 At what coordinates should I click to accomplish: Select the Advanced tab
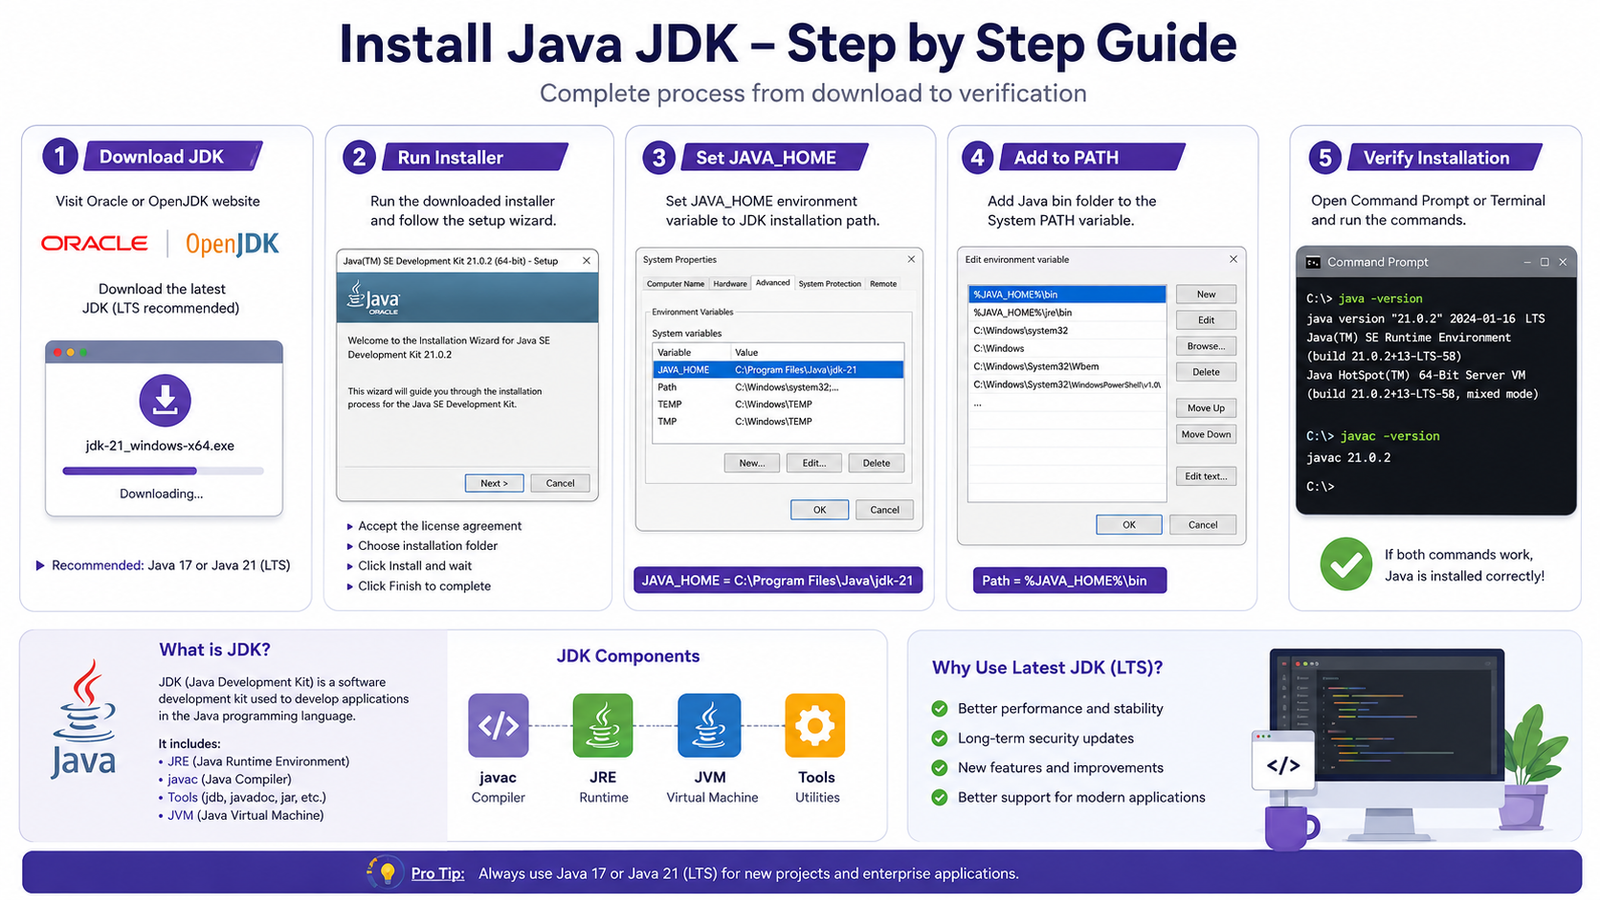tap(773, 283)
